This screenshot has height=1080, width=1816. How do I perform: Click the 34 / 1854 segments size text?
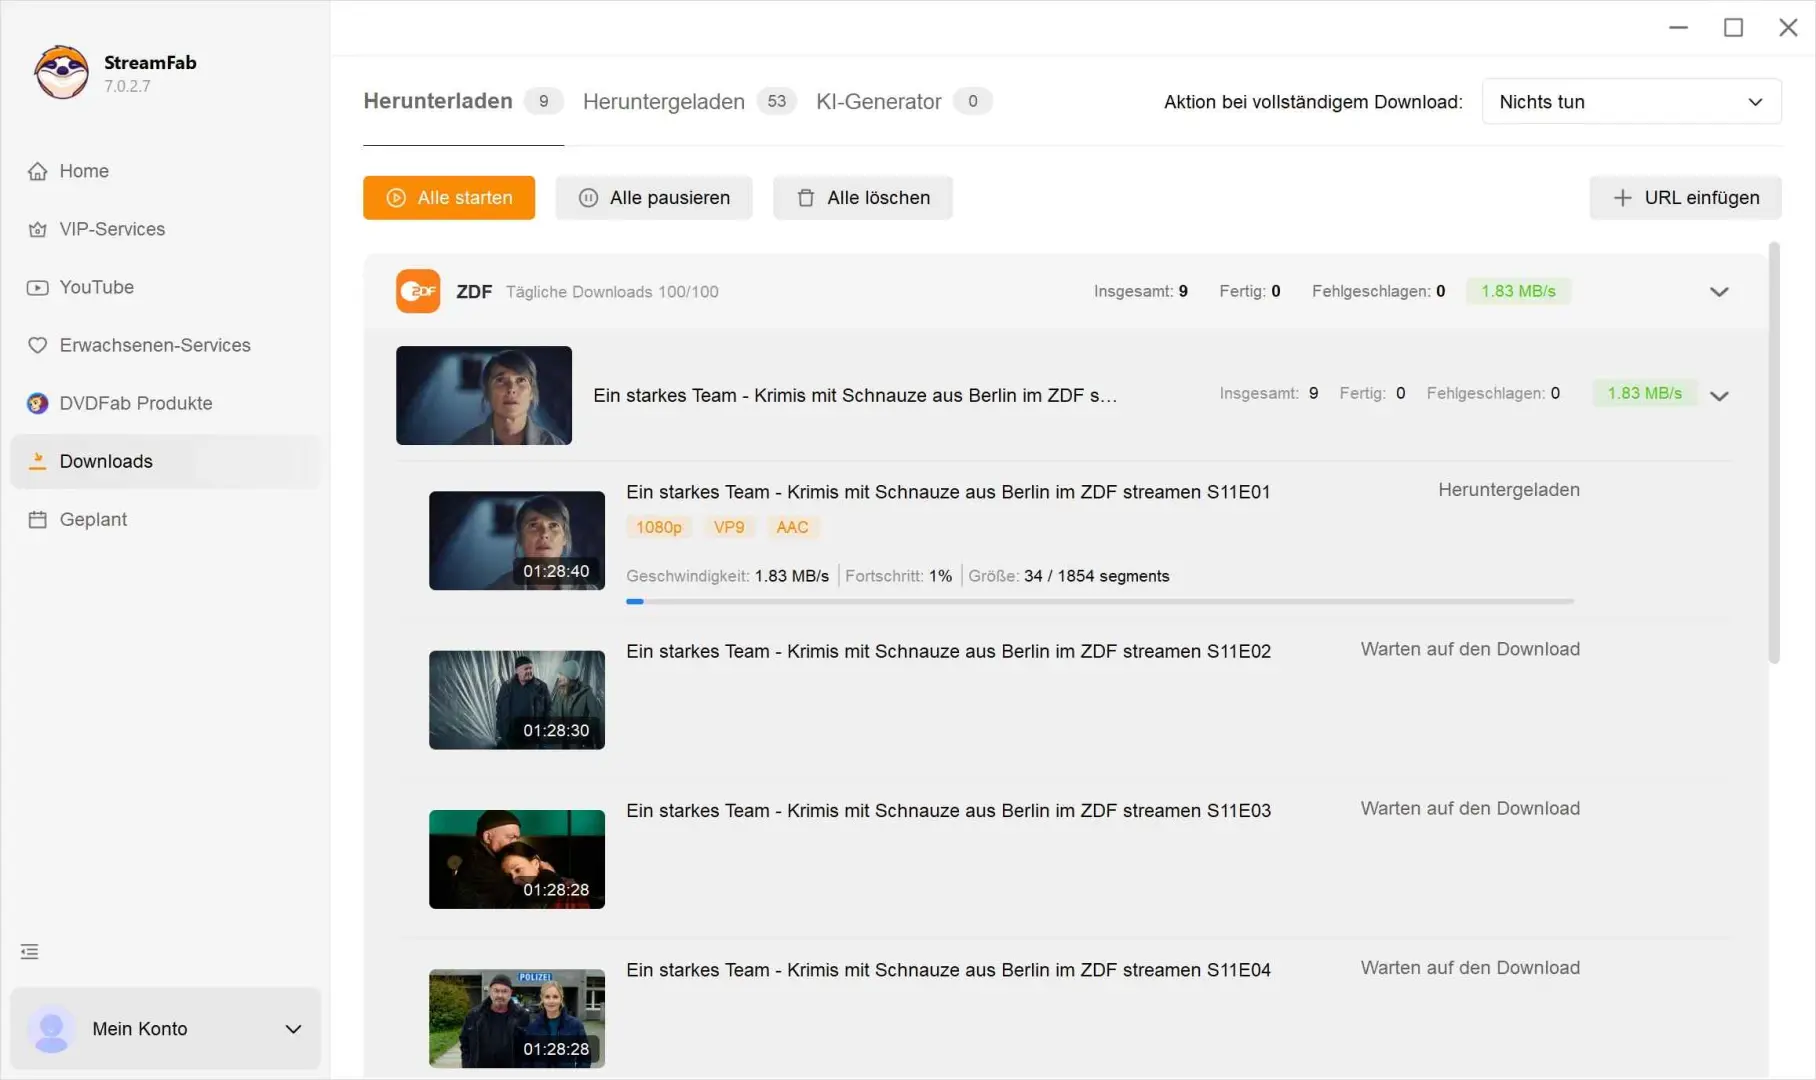coord(1096,576)
